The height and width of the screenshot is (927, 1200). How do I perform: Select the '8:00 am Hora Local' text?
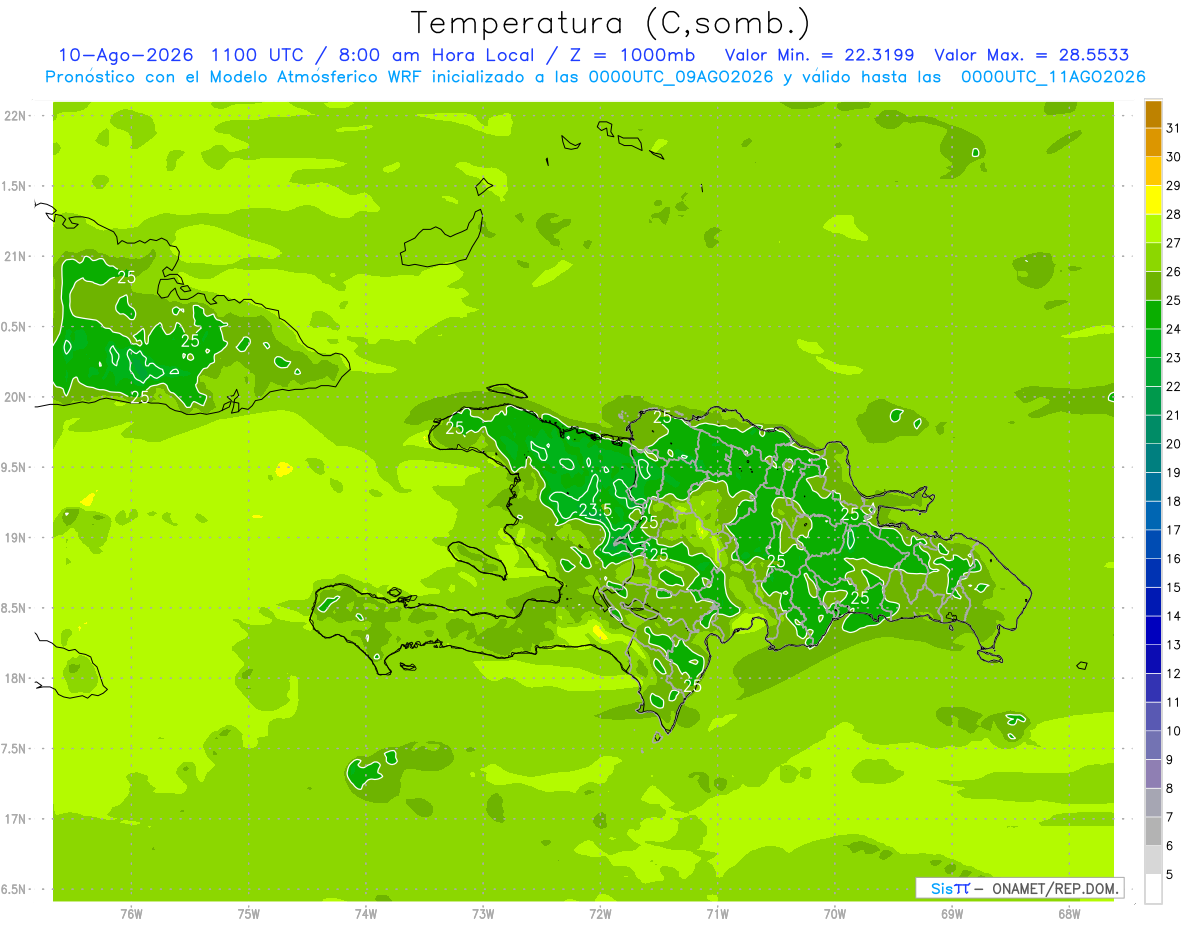pyautogui.click(x=436, y=55)
